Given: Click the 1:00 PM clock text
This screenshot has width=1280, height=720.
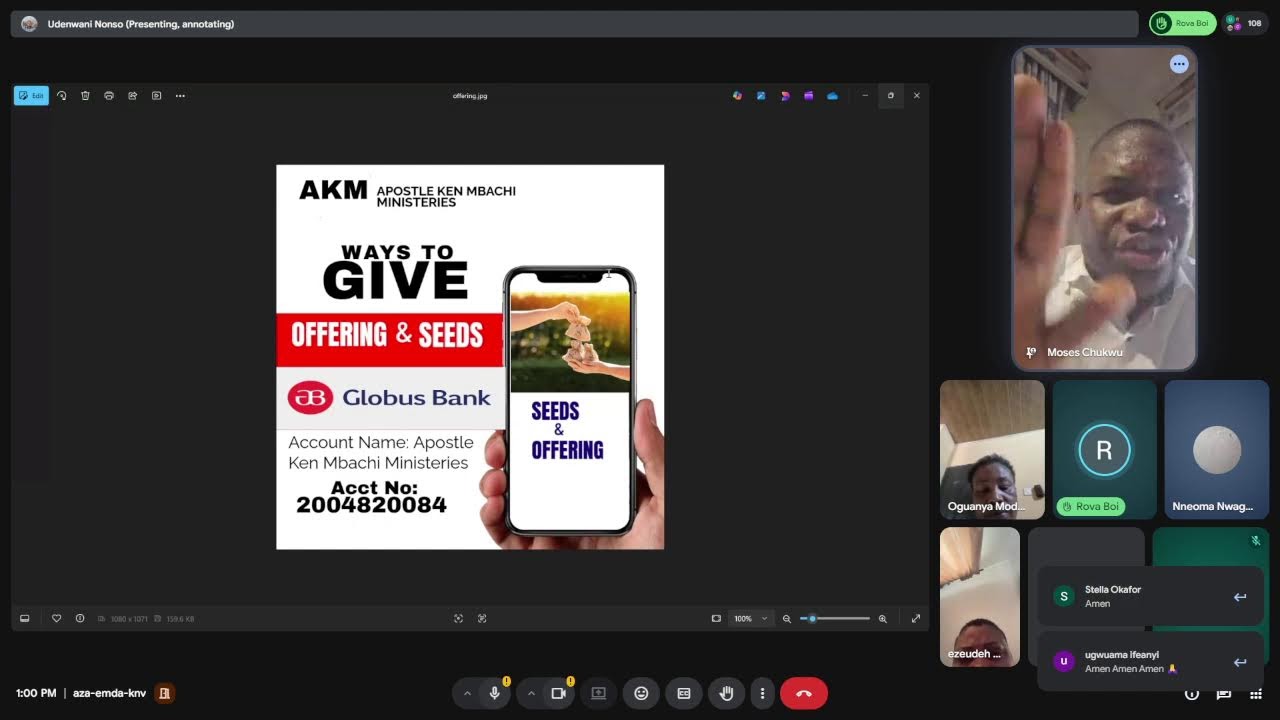Looking at the screenshot, I should tap(36, 693).
